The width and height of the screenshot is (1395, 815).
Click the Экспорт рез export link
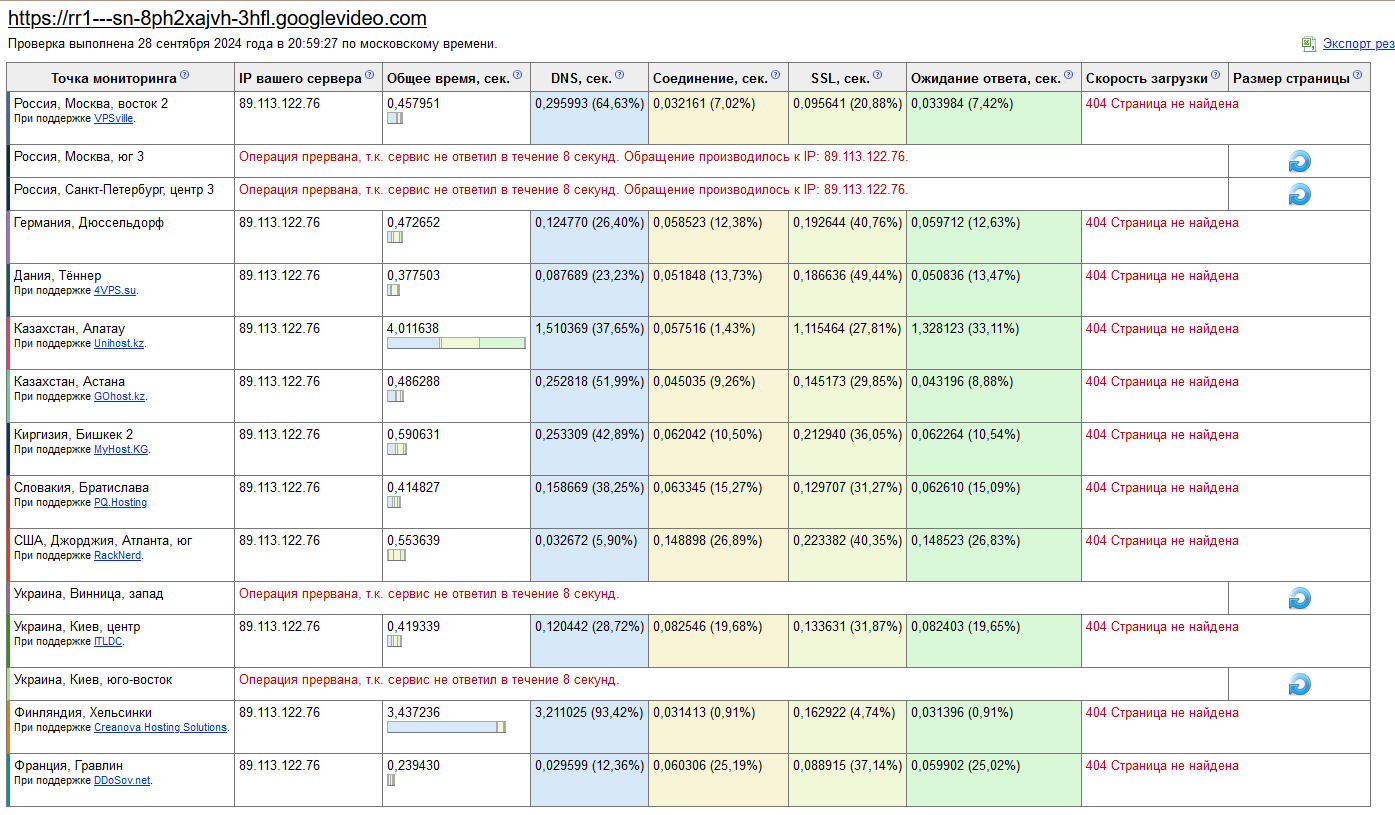pos(1358,44)
